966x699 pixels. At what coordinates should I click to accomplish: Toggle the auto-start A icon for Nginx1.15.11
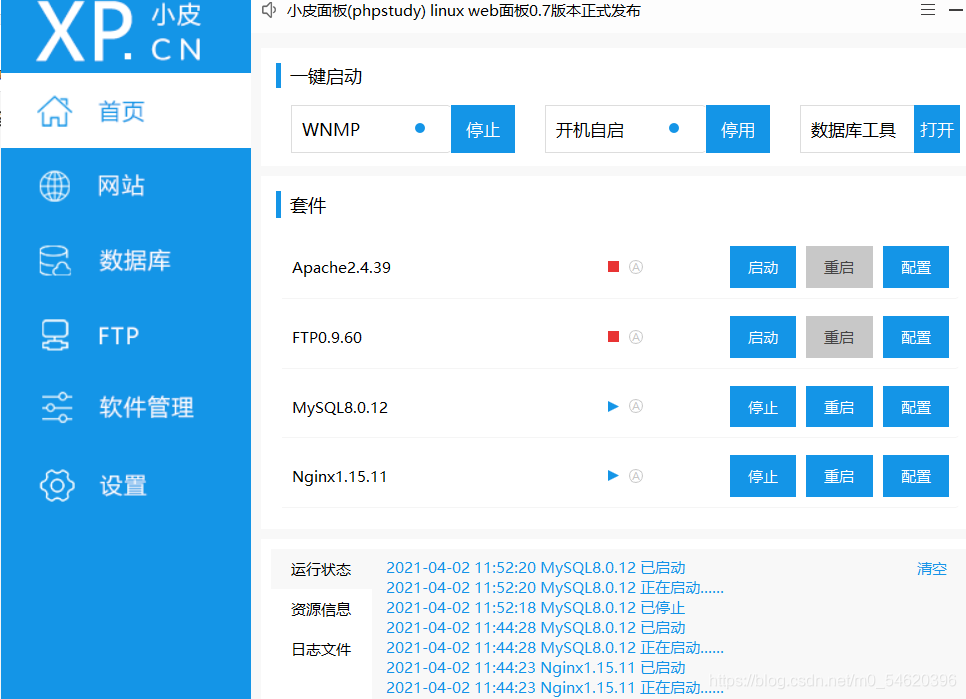pyautogui.click(x=636, y=476)
